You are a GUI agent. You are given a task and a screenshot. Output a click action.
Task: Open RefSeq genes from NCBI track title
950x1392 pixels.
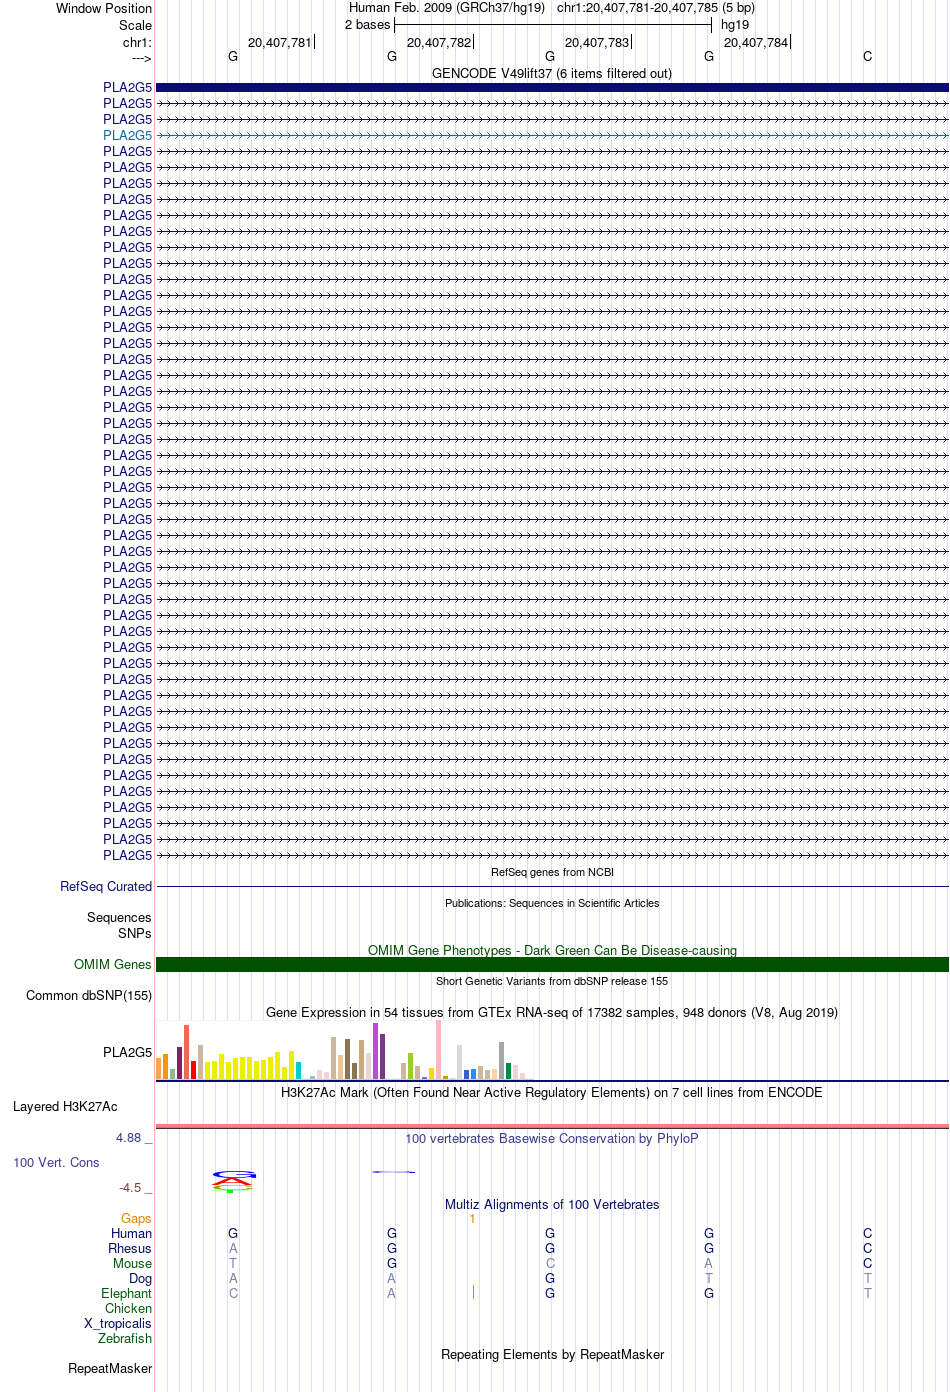pyautogui.click(x=552, y=872)
